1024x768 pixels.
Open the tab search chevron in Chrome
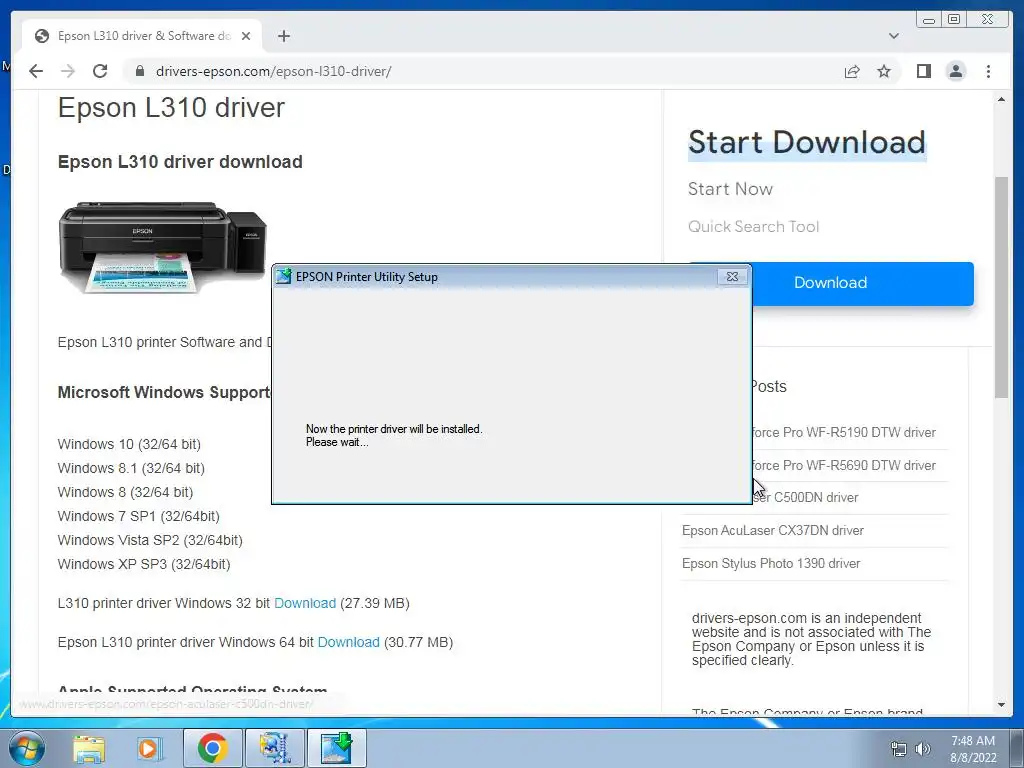click(893, 36)
